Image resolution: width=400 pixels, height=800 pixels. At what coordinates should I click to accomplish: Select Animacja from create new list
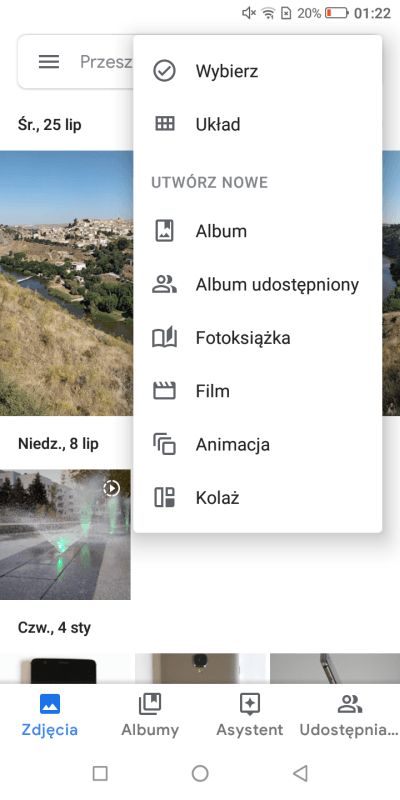[258, 444]
